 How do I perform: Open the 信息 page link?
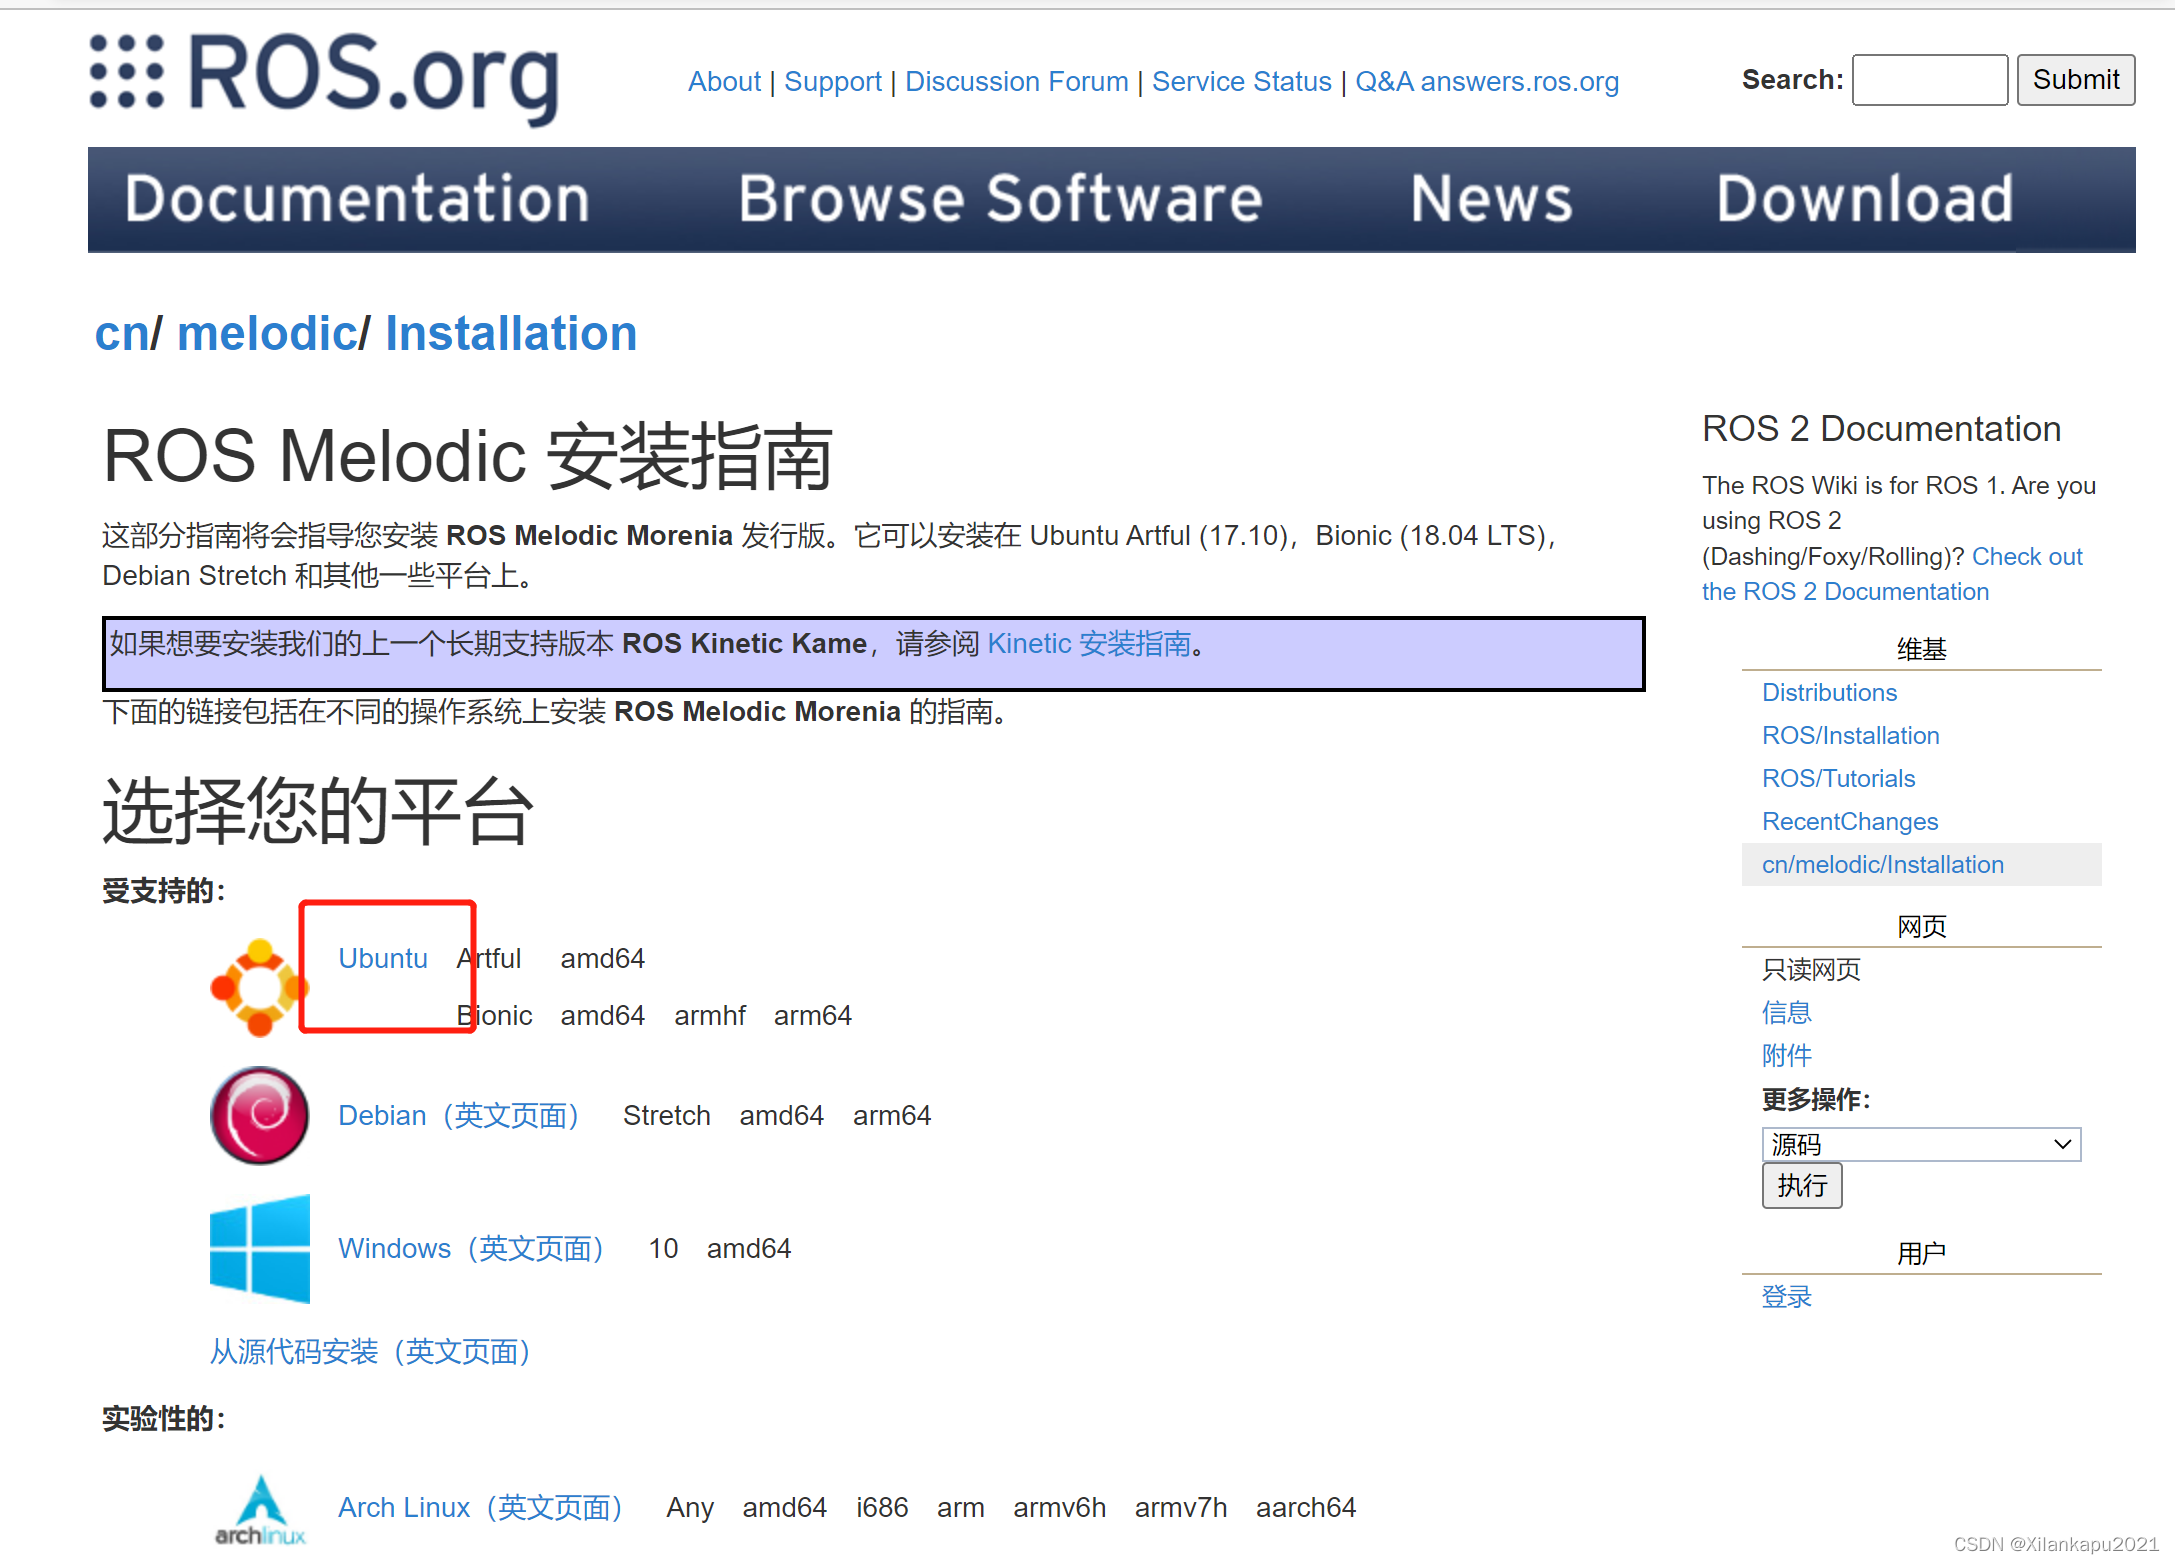[x=1786, y=1012]
